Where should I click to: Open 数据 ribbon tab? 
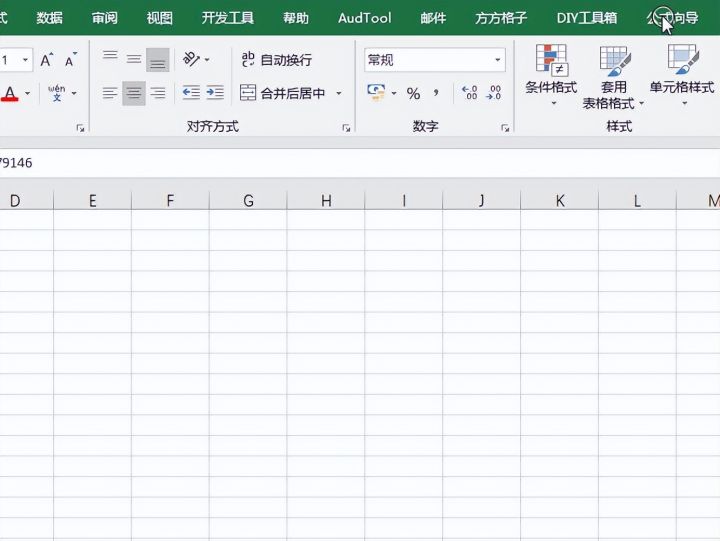tap(50, 18)
